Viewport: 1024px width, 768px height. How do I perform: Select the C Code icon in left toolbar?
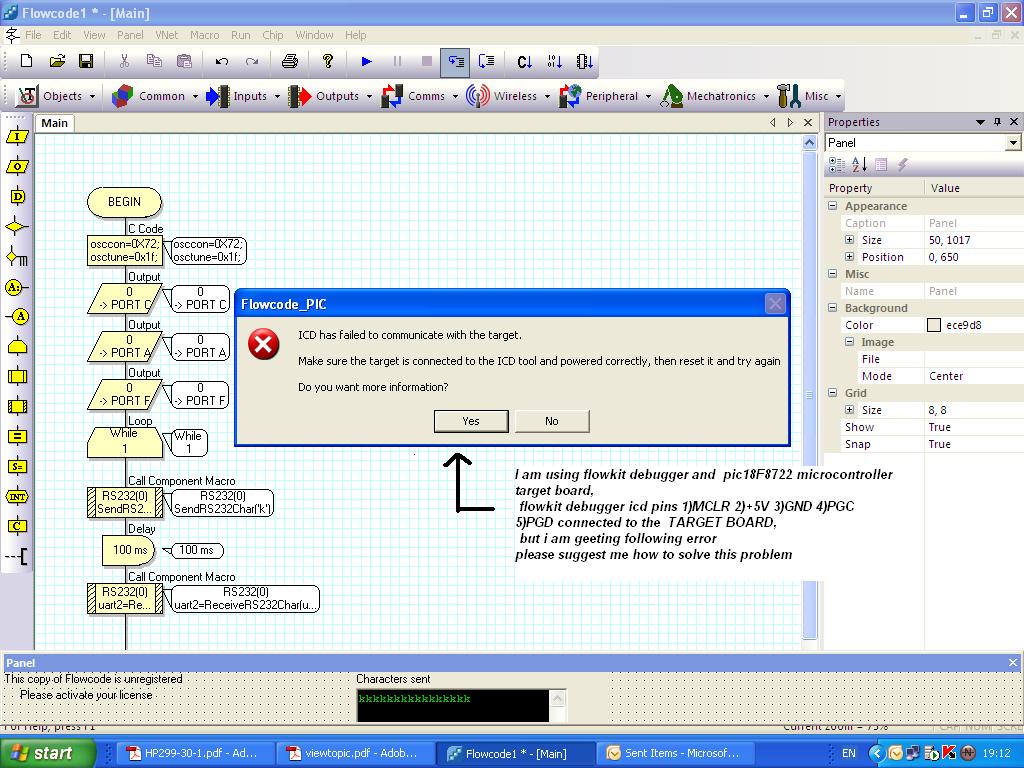tap(17, 526)
